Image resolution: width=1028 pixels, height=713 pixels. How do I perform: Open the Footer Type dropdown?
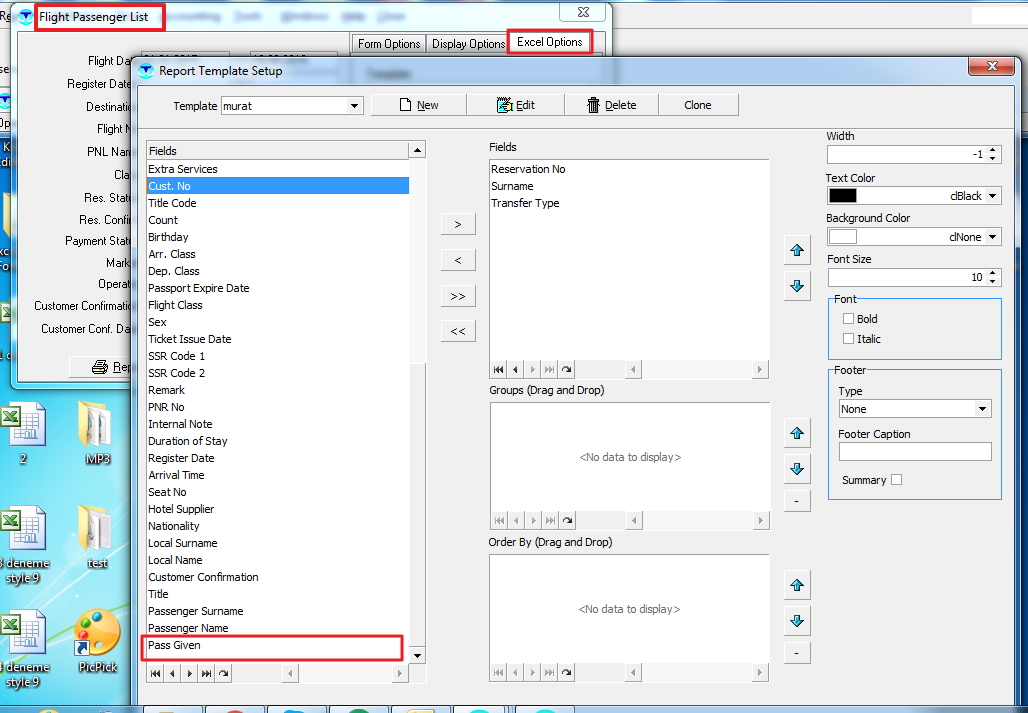pos(983,409)
